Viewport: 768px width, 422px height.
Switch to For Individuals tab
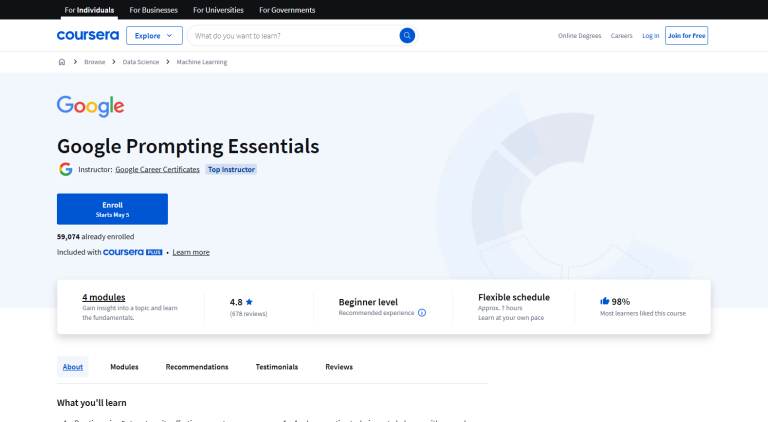[x=89, y=10]
